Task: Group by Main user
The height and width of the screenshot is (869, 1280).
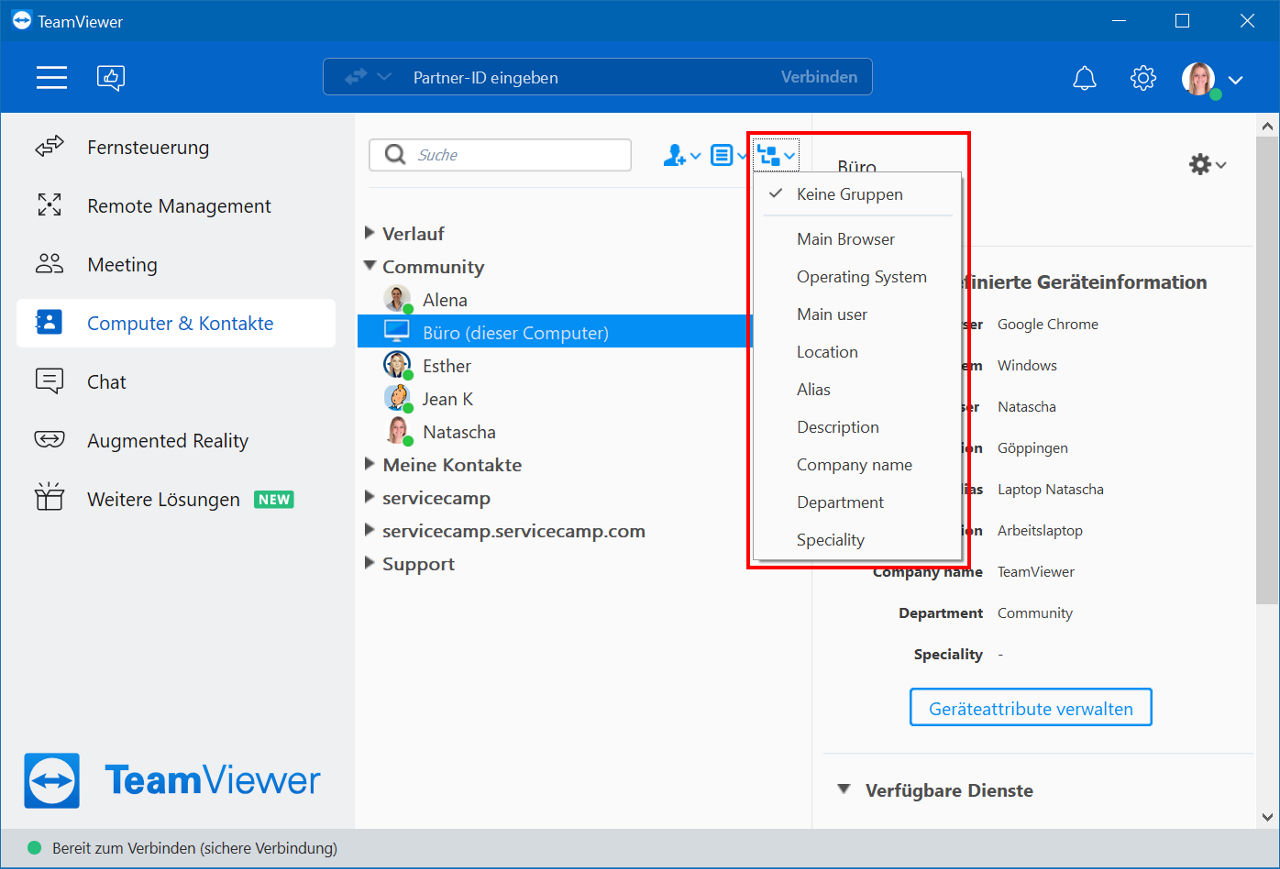Action: coord(857,314)
